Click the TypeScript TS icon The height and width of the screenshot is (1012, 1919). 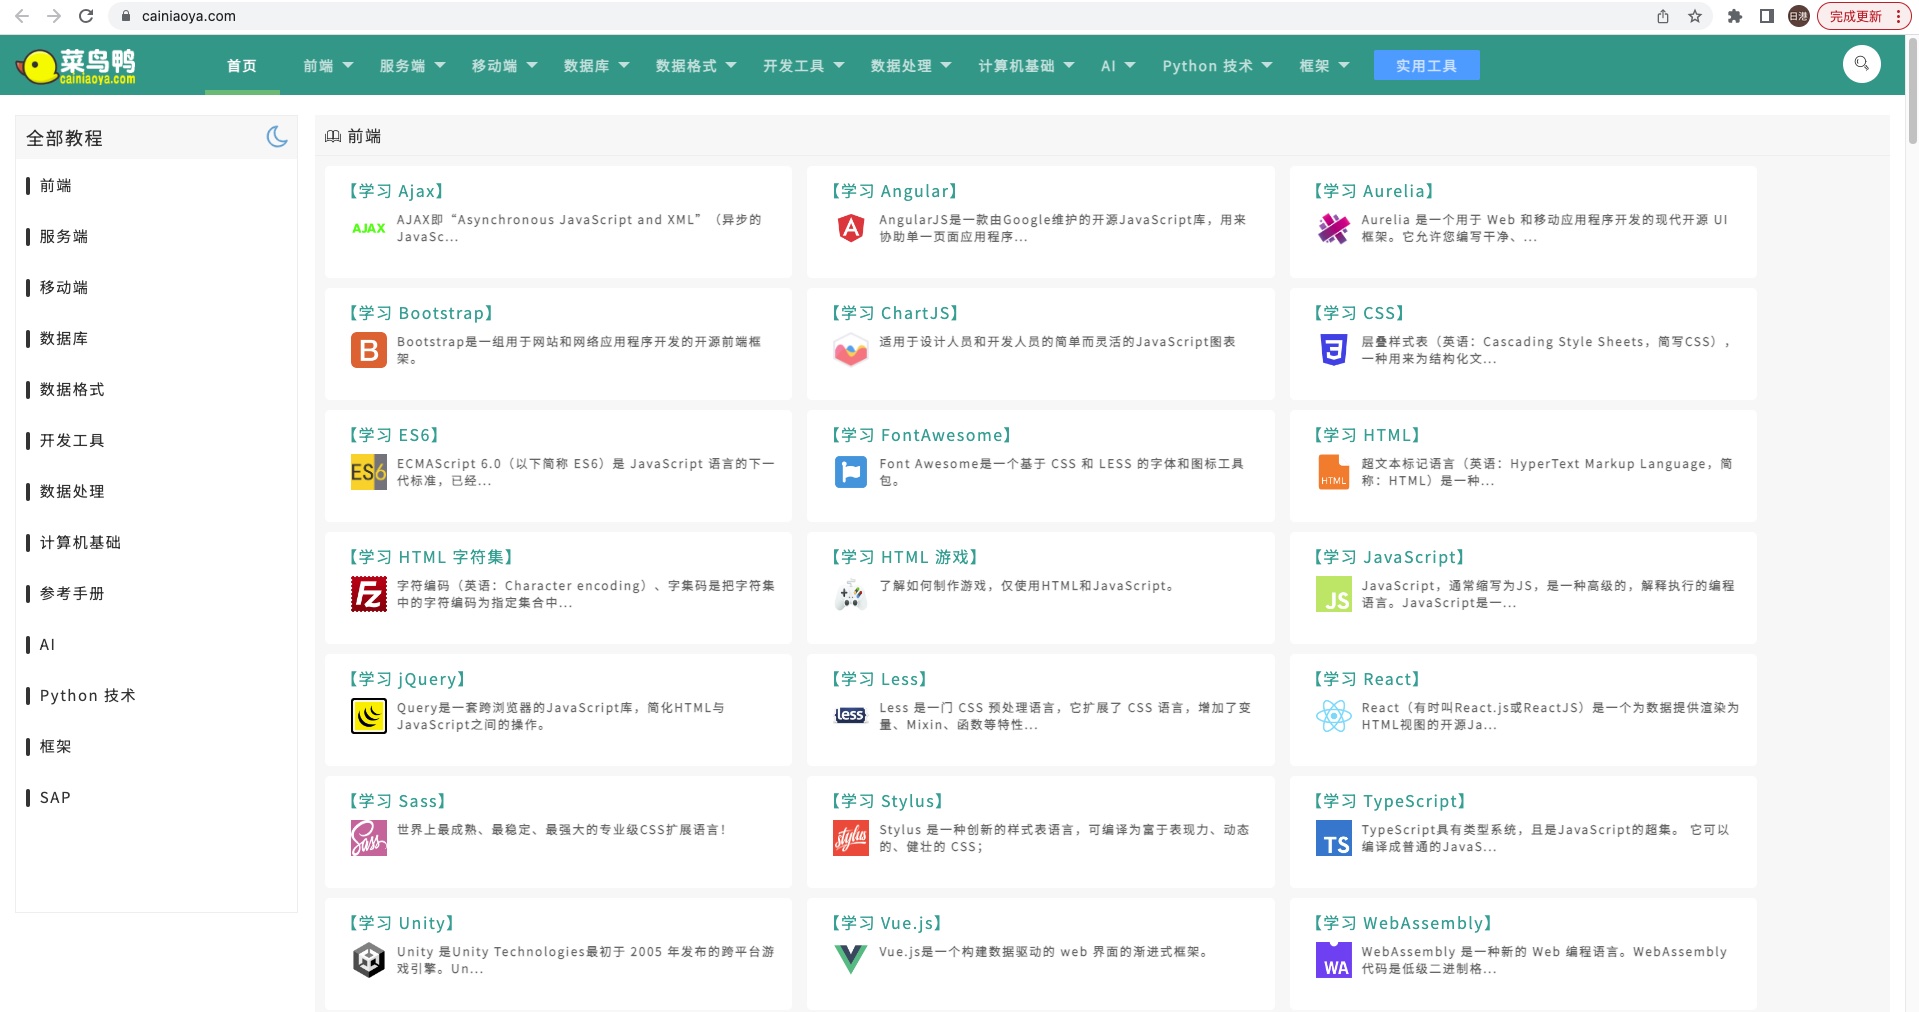pyautogui.click(x=1333, y=838)
